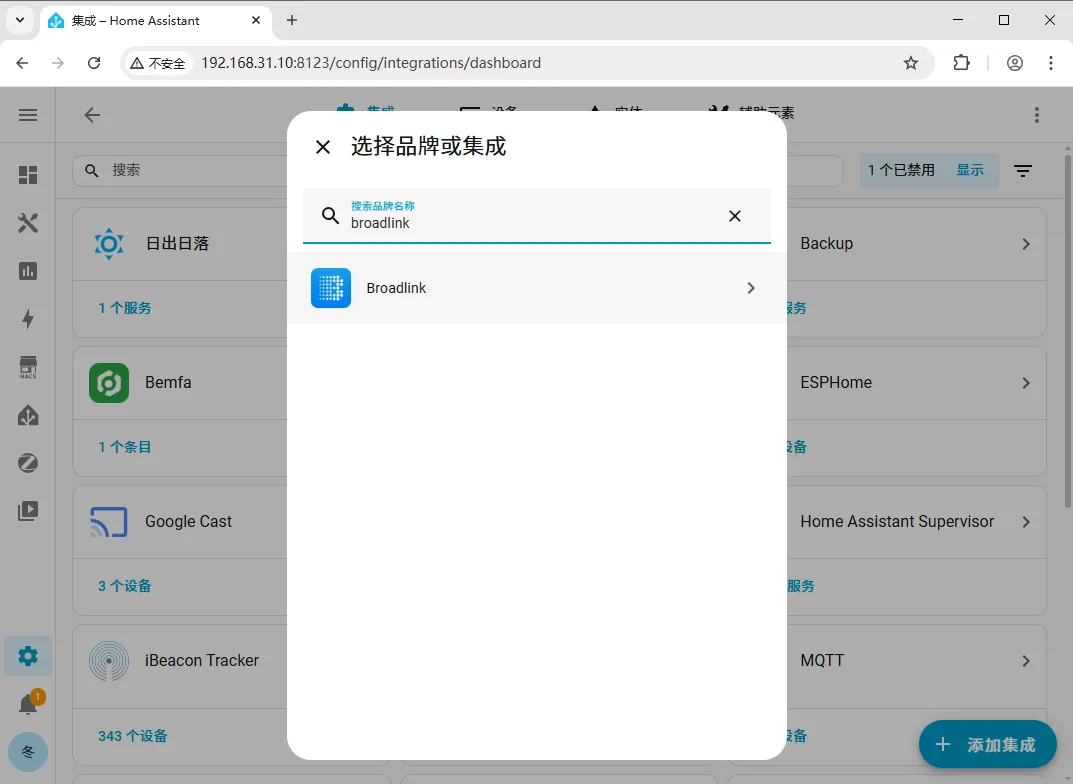Screen dimensions: 1073x784
Task: Open notifications bell in sidebar
Action: pos(28,703)
